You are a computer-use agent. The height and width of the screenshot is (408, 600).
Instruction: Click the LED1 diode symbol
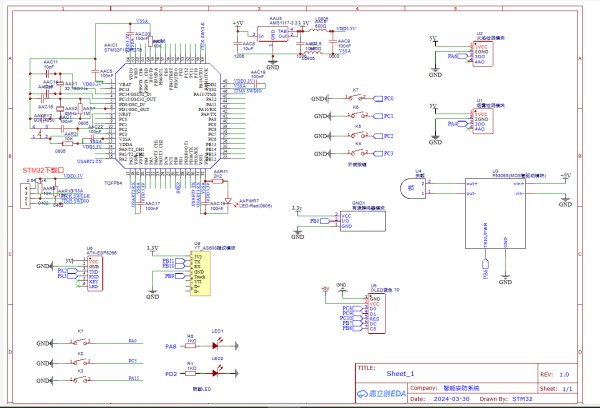click(x=216, y=345)
